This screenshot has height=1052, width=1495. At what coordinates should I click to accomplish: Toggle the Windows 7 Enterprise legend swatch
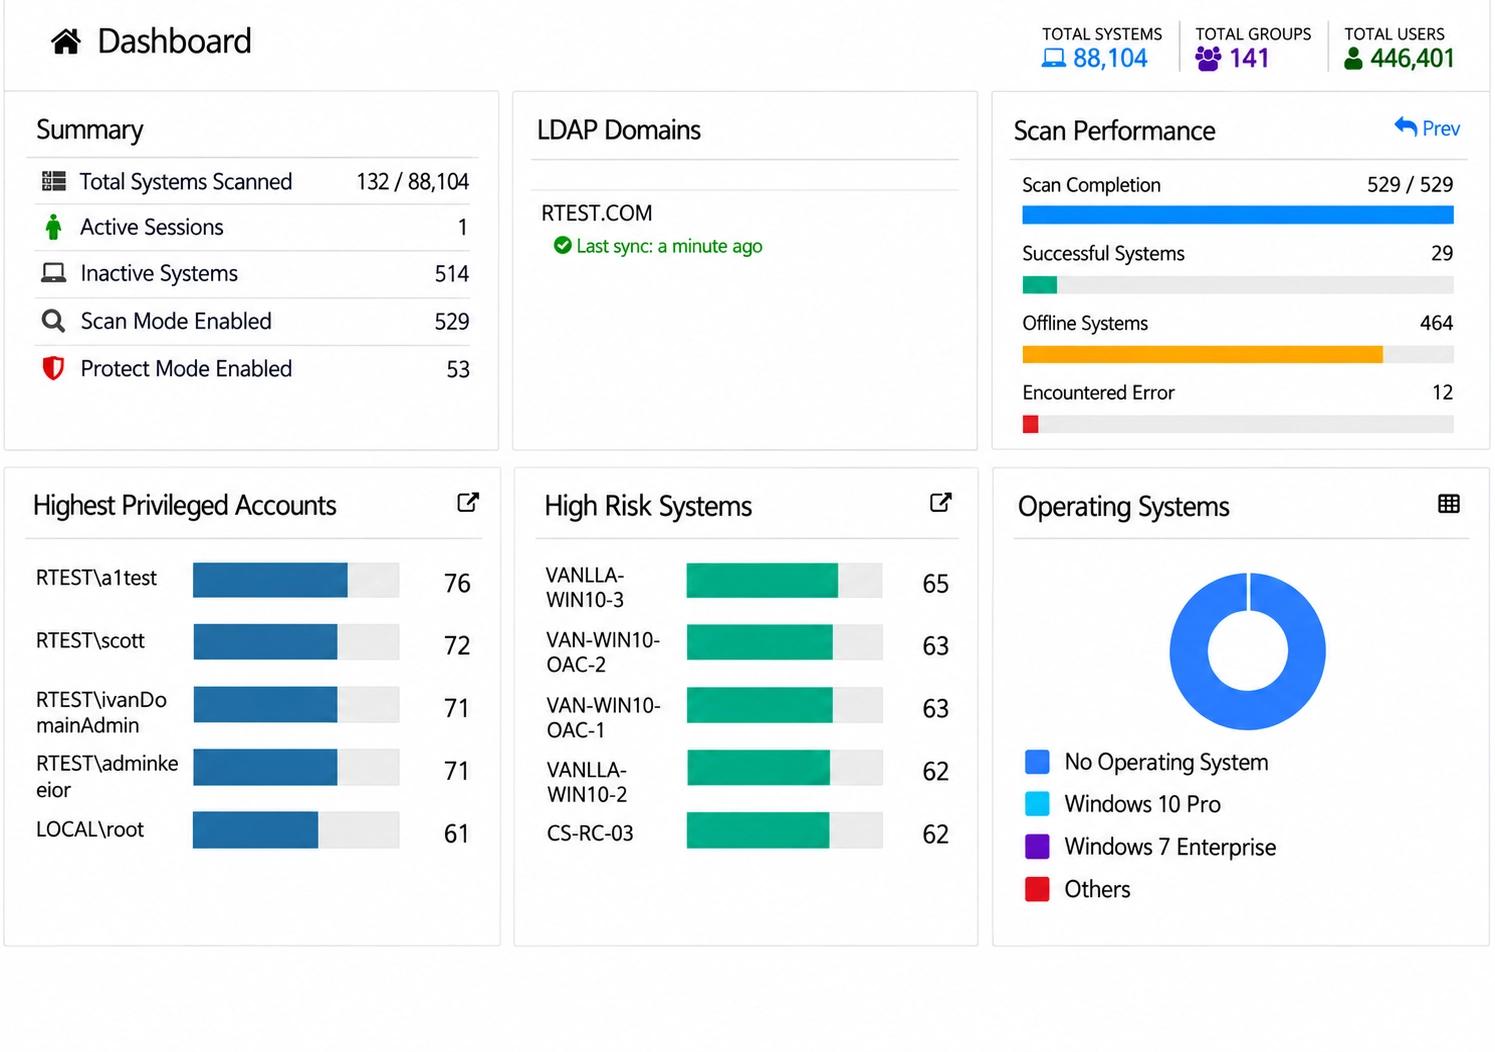click(x=1038, y=847)
